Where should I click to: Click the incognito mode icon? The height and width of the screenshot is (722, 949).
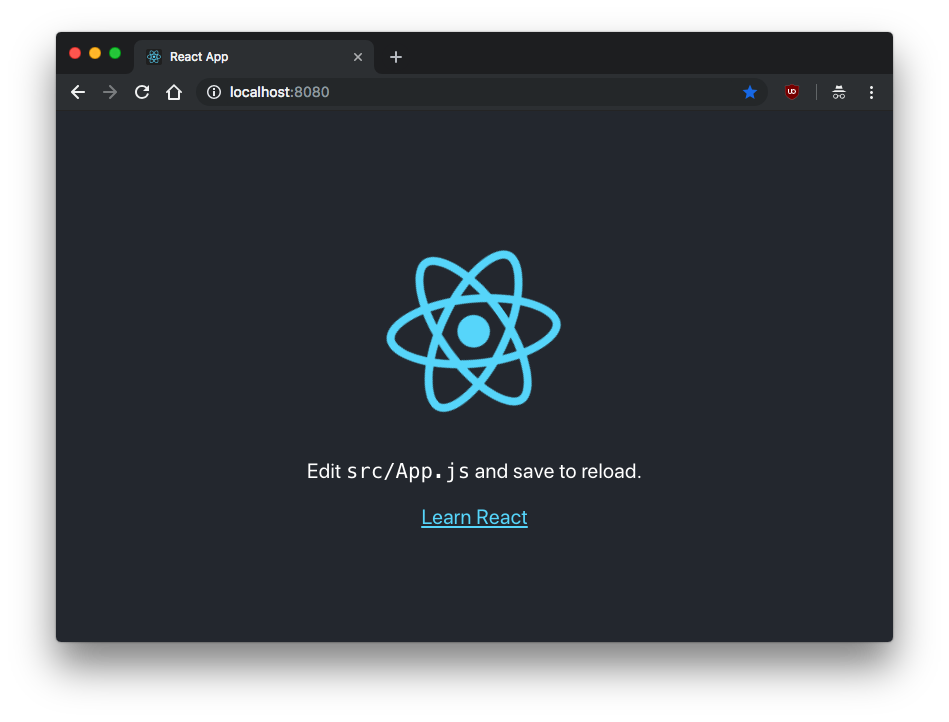[839, 92]
